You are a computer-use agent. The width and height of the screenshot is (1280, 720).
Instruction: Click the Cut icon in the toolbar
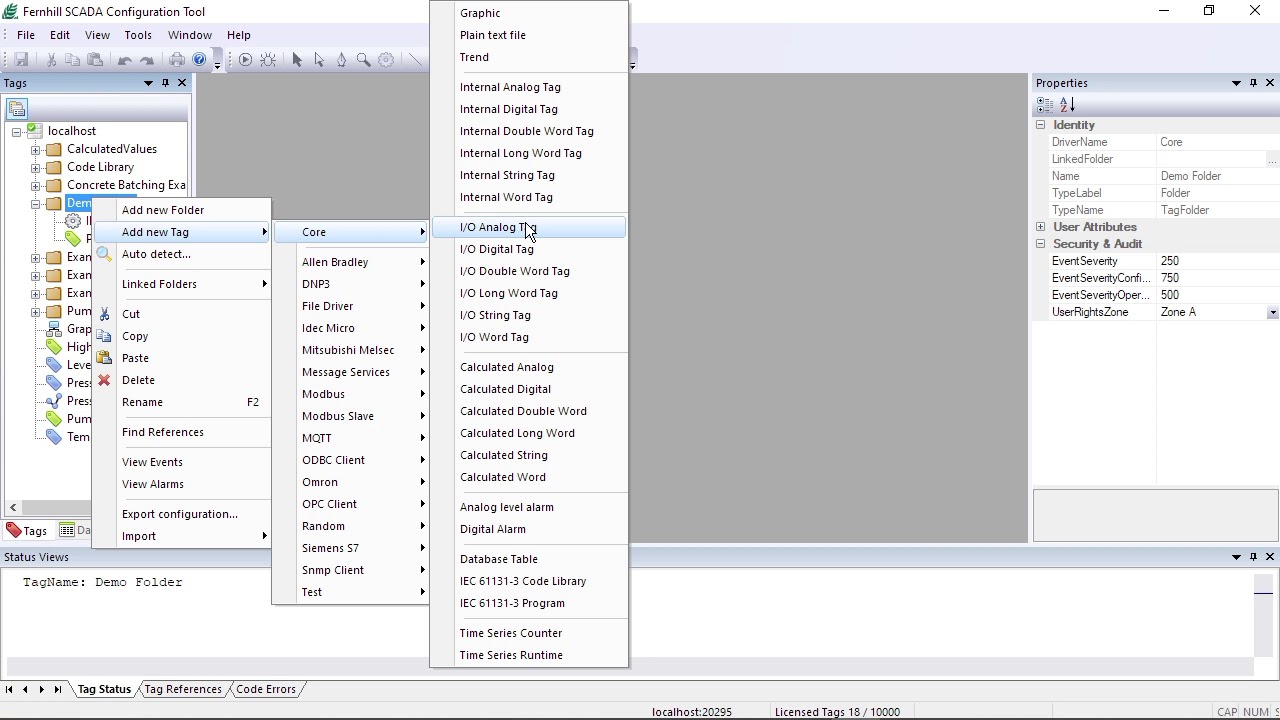(52, 60)
